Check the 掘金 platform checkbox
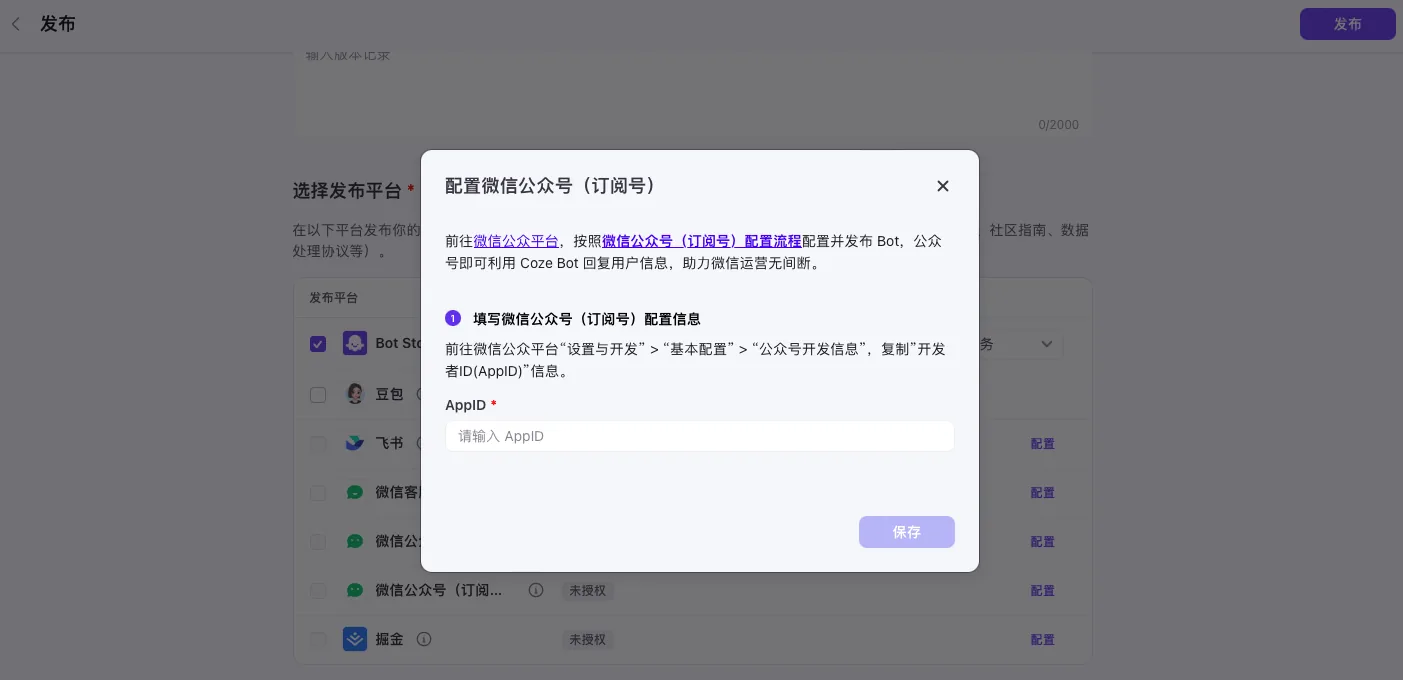The width and height of the screenshot is (1403, 680). tap(318, 640)
